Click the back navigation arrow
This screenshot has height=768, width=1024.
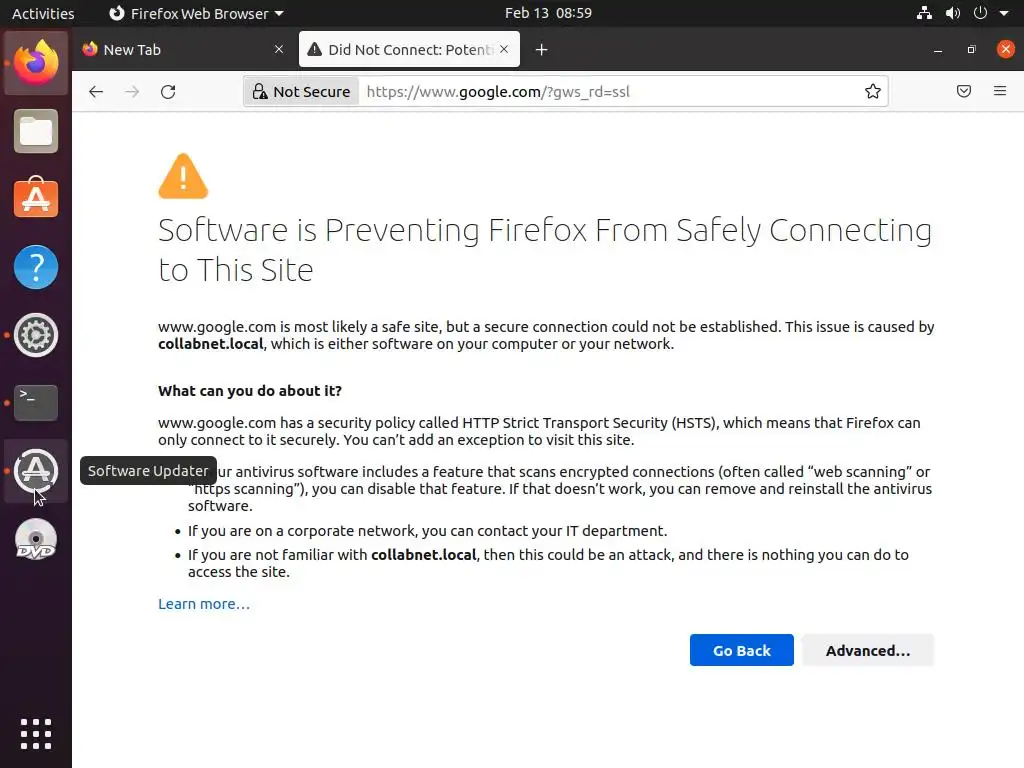click(x=96, y=92)
